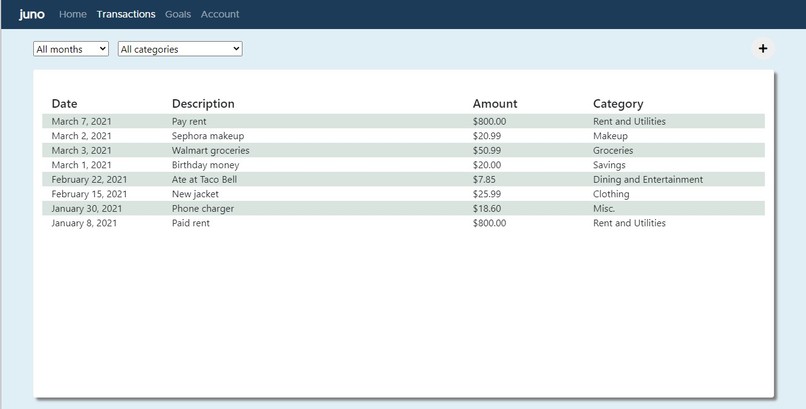Click the Groceries category cell
Image resolution: width=806 pixels, height=409 pixels.
click(x=613, y=151)
